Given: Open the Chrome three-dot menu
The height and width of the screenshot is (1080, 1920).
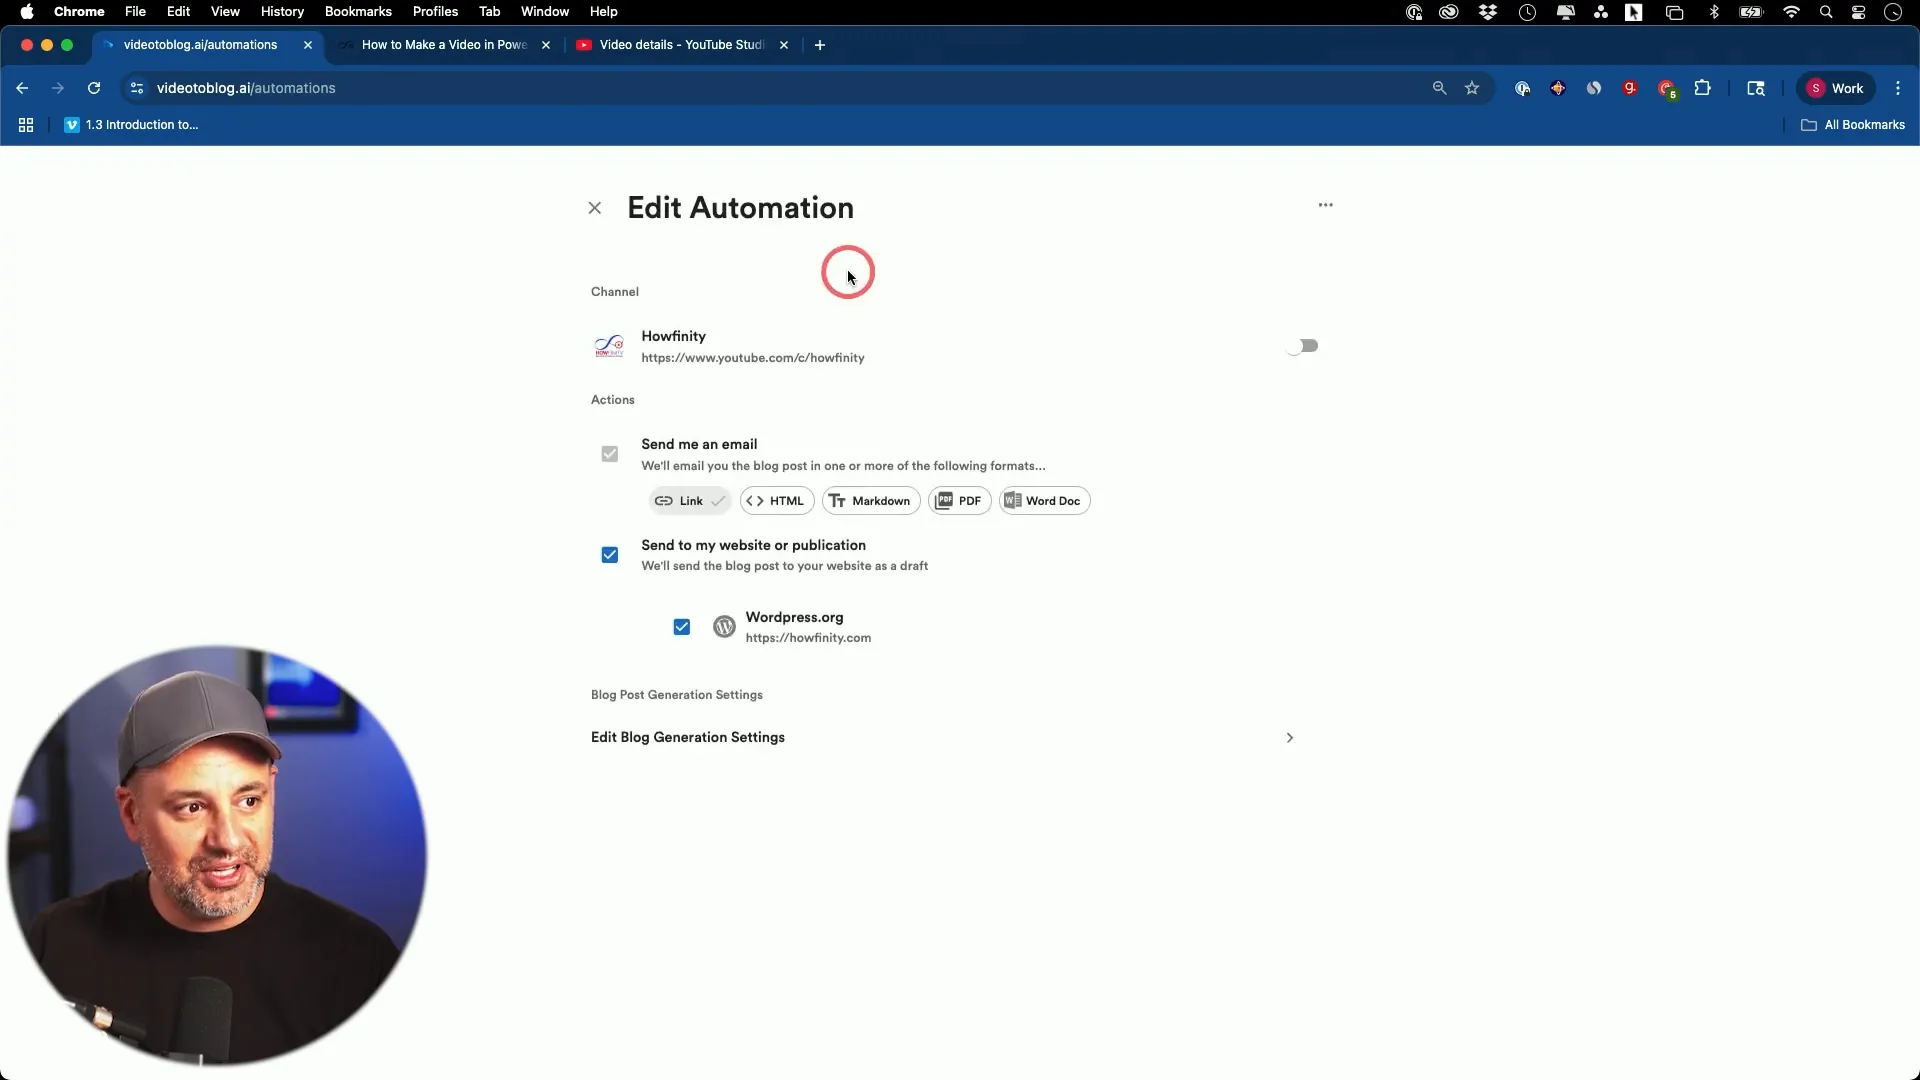Looking at the screenshot, I should 1898,88.
